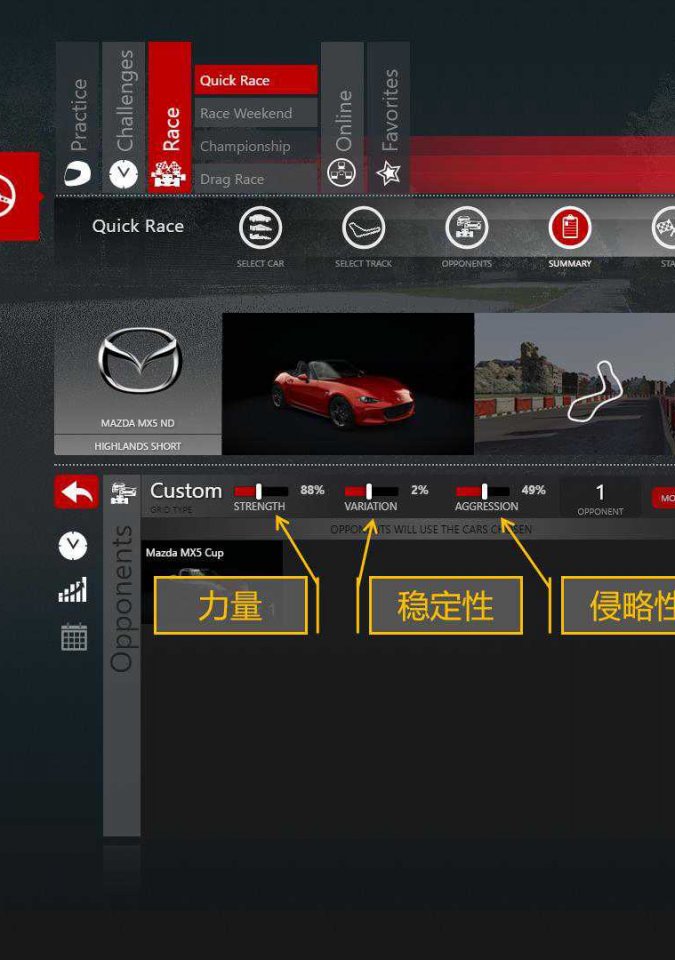The image size is (675, 960).
Task: Click the opponent count field
Action: pyautogui.click(x=600, y=498)
